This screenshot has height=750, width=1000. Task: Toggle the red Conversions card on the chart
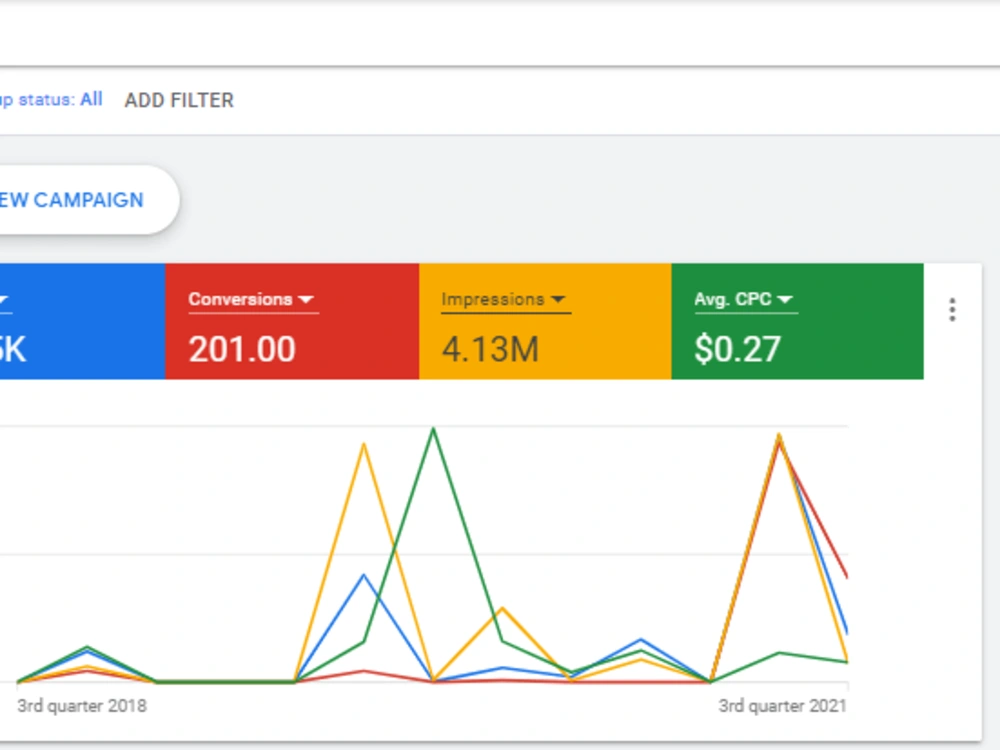[x=291, y=322]
